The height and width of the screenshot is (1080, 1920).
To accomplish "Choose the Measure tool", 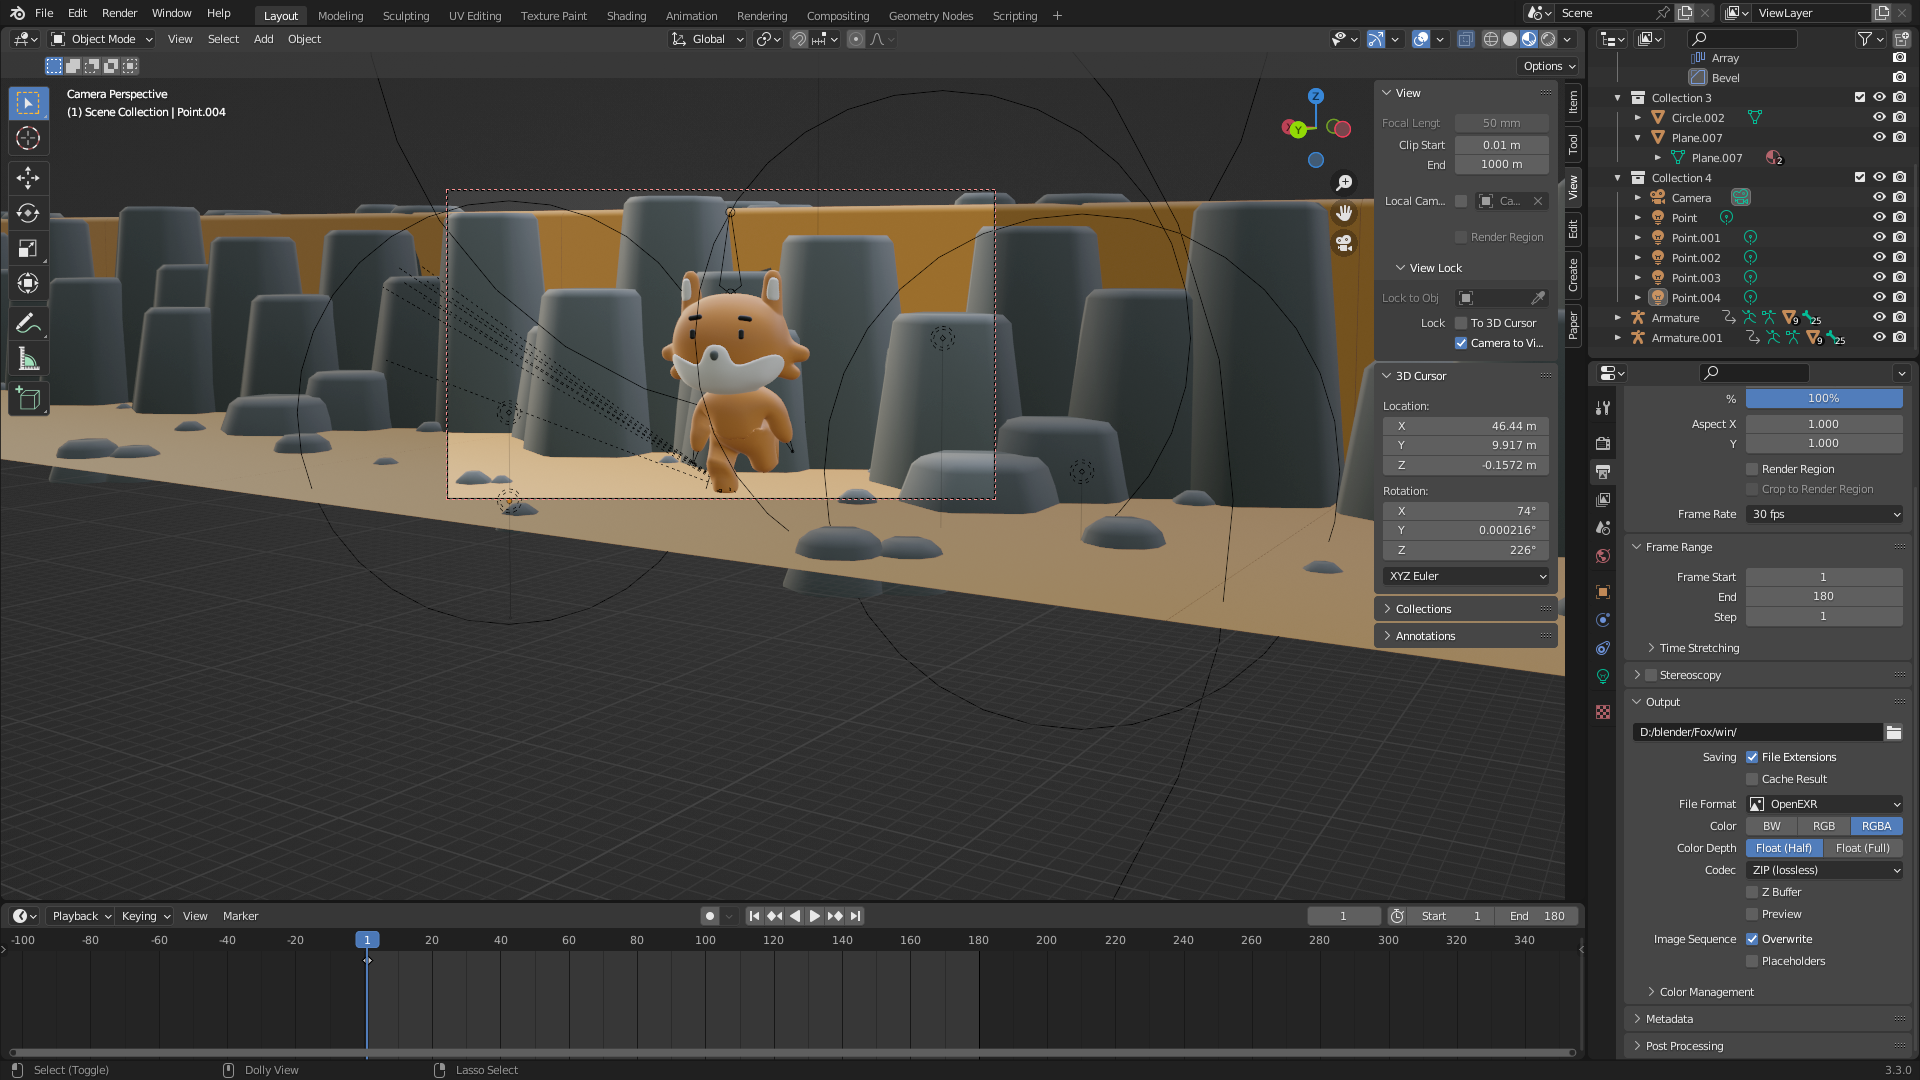I will (x=28, y=359).
